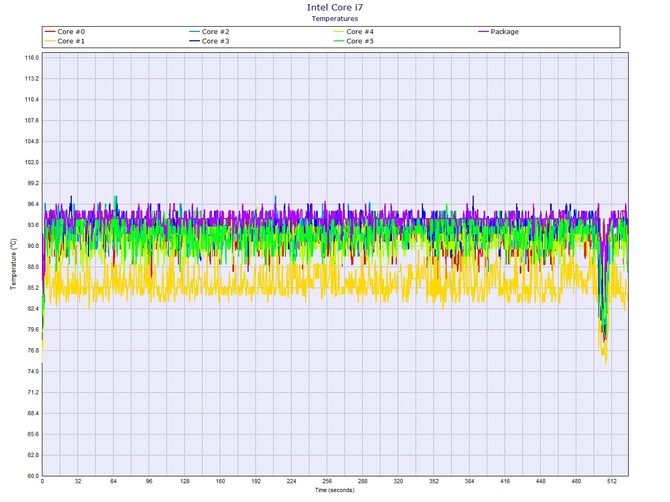
Task: Click the Temperature (°C) axis label
Action: point(14,264)
